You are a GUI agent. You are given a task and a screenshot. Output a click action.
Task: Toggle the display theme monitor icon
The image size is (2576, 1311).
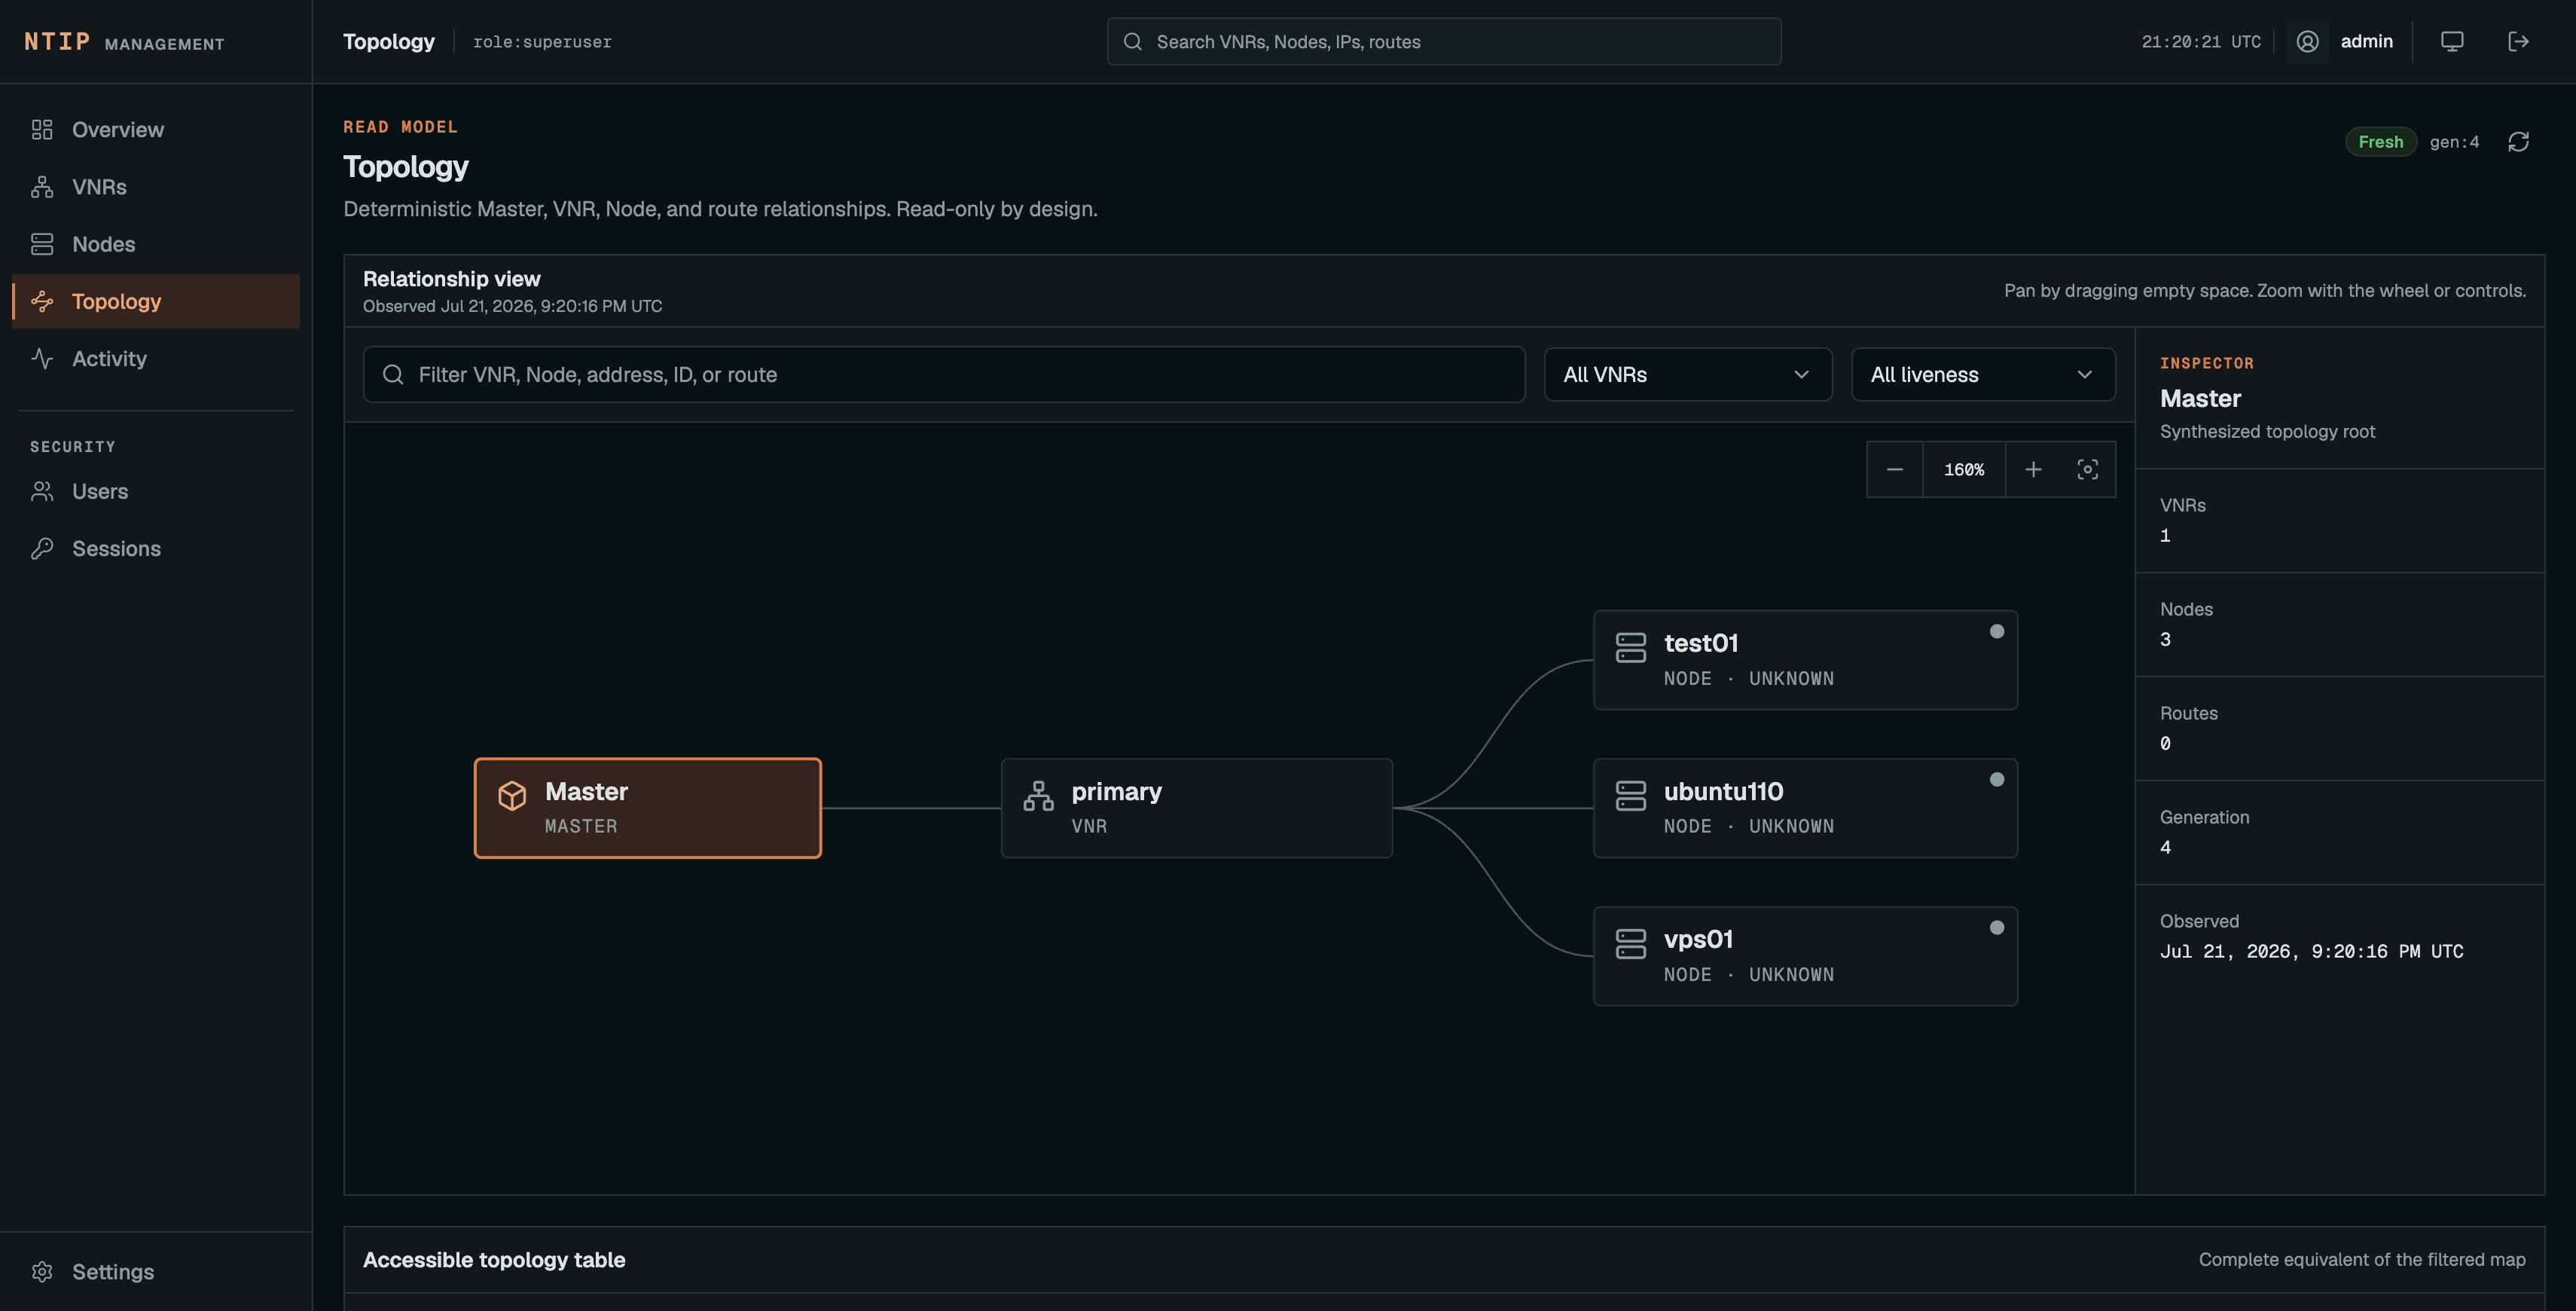tap(2452, 42)
